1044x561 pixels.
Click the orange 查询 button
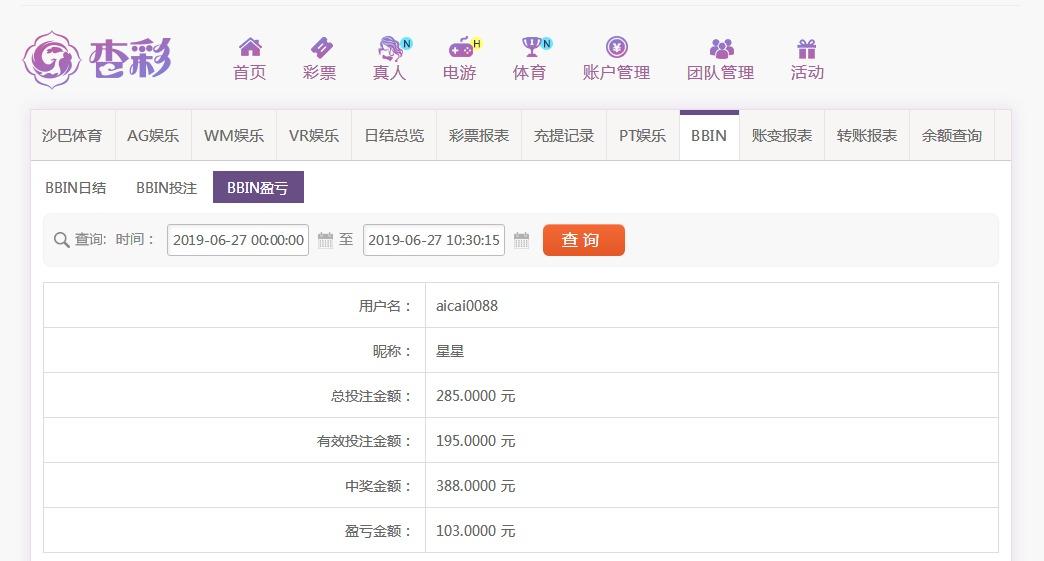point(584,240)
